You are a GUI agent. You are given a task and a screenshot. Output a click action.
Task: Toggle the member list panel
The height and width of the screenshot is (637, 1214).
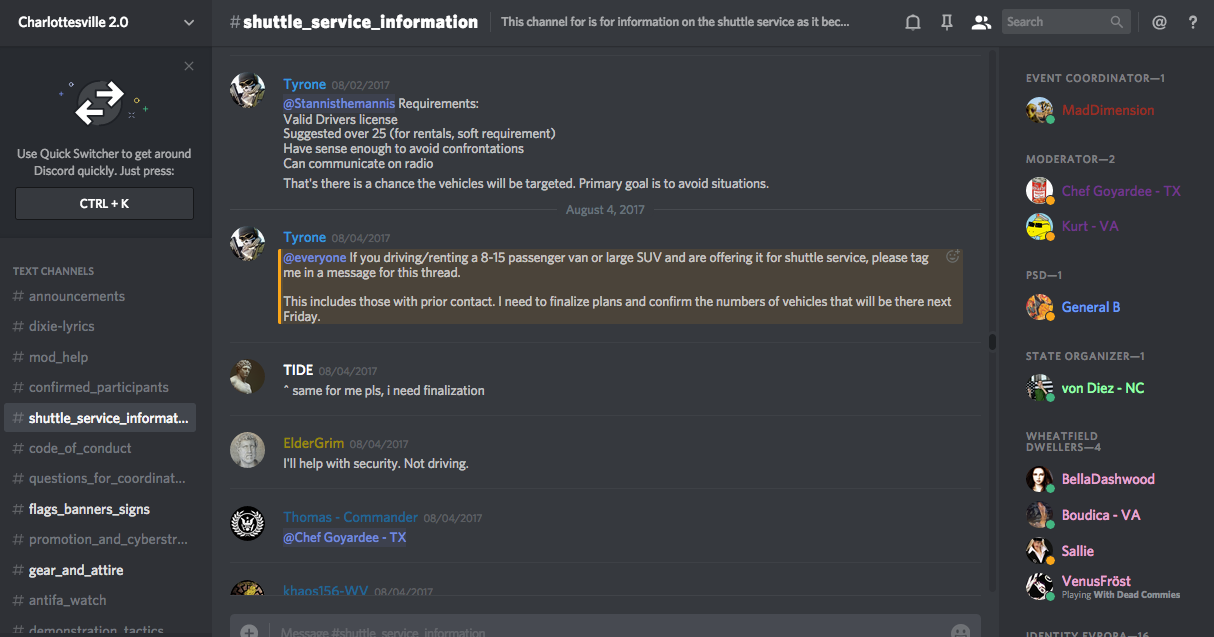981,22
